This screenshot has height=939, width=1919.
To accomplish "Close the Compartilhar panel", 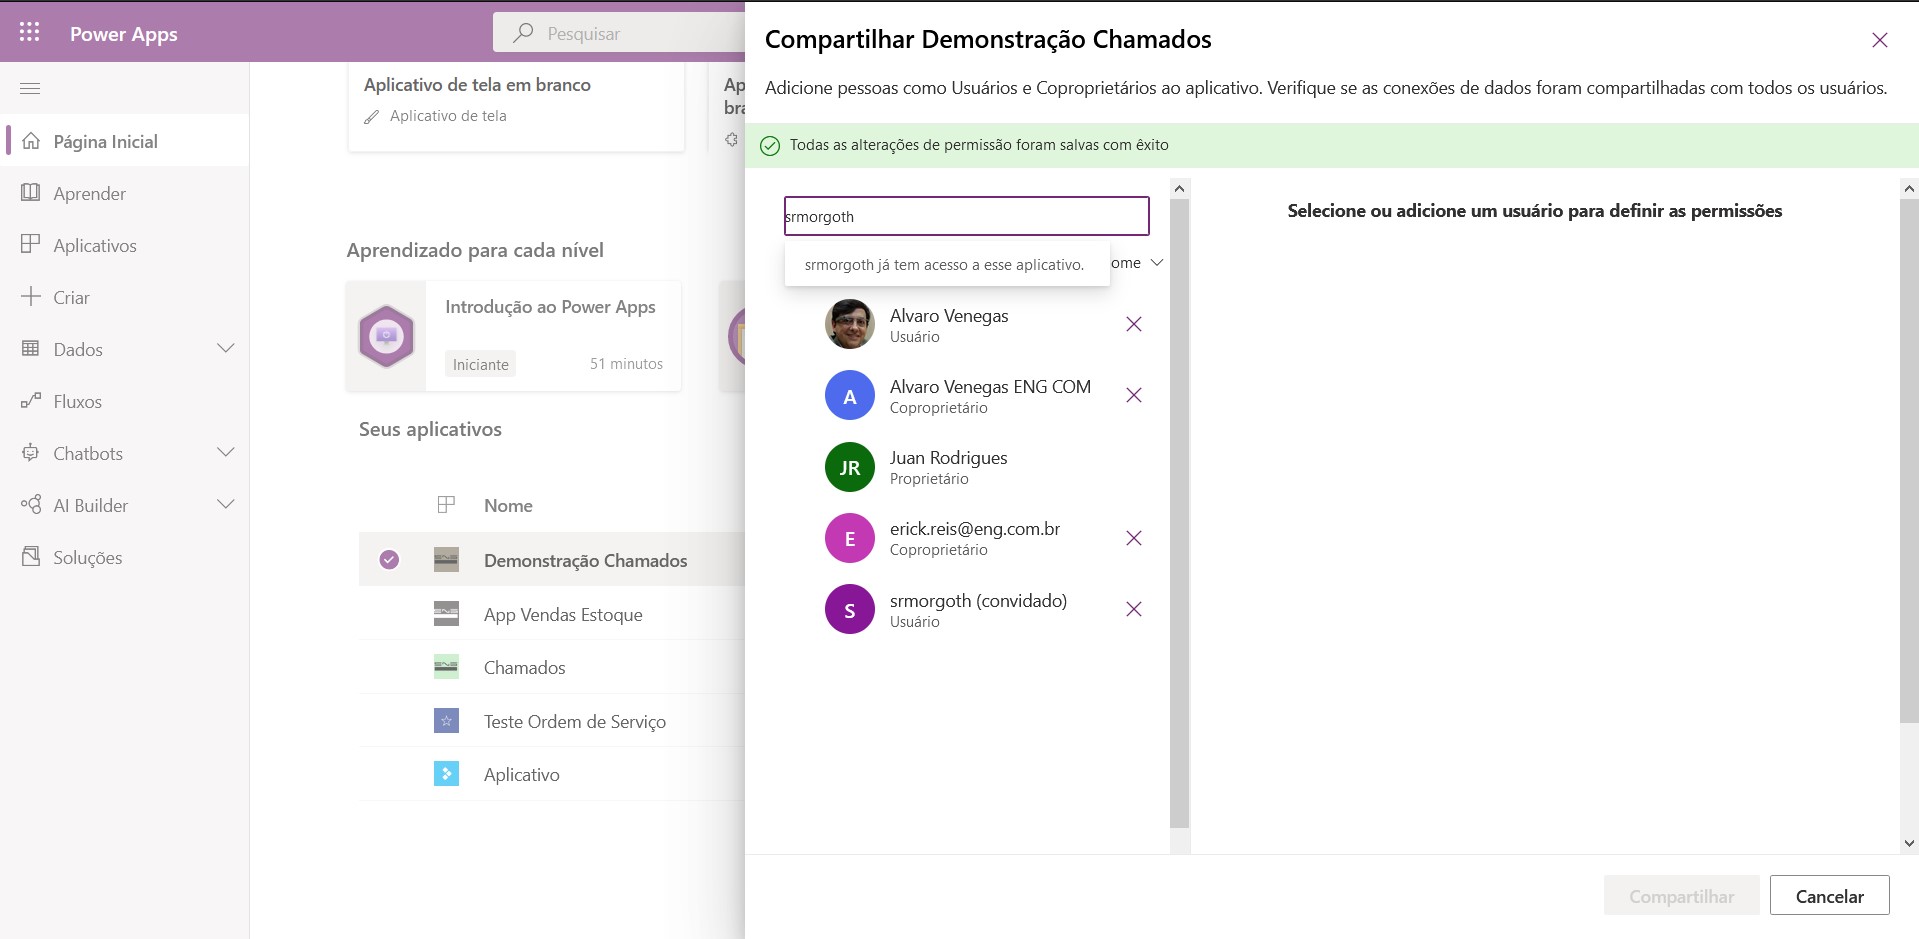I will pyautogui.click(x=1880, y=40).
